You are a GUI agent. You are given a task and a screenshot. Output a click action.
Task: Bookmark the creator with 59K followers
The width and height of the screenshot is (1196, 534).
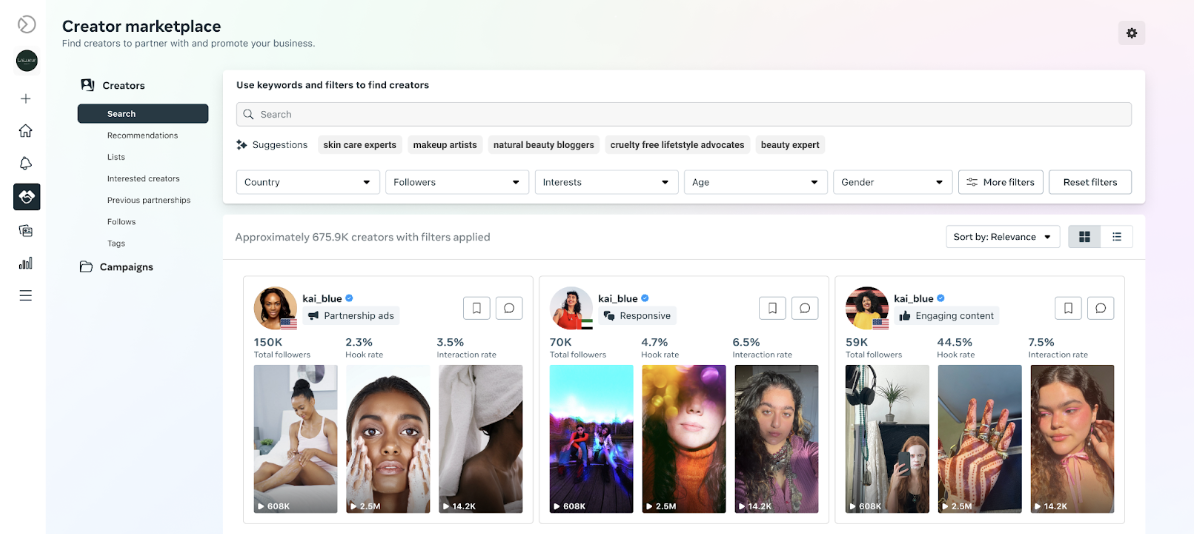[1068, 308]
